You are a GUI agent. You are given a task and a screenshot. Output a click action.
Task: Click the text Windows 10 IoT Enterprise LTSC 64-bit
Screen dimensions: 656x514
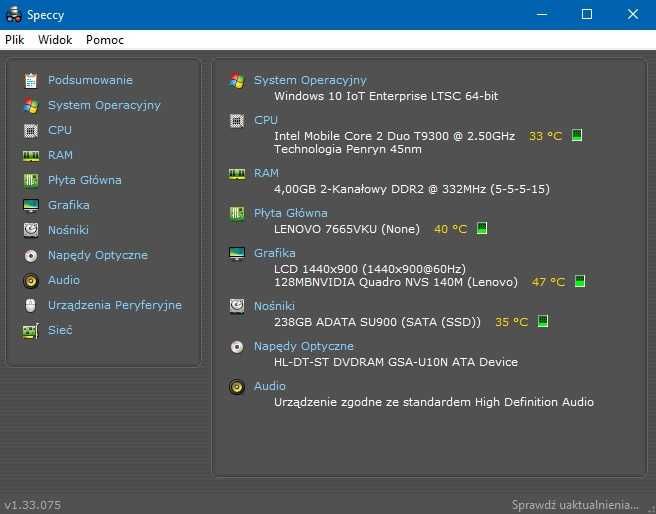[x=386, y=96]
